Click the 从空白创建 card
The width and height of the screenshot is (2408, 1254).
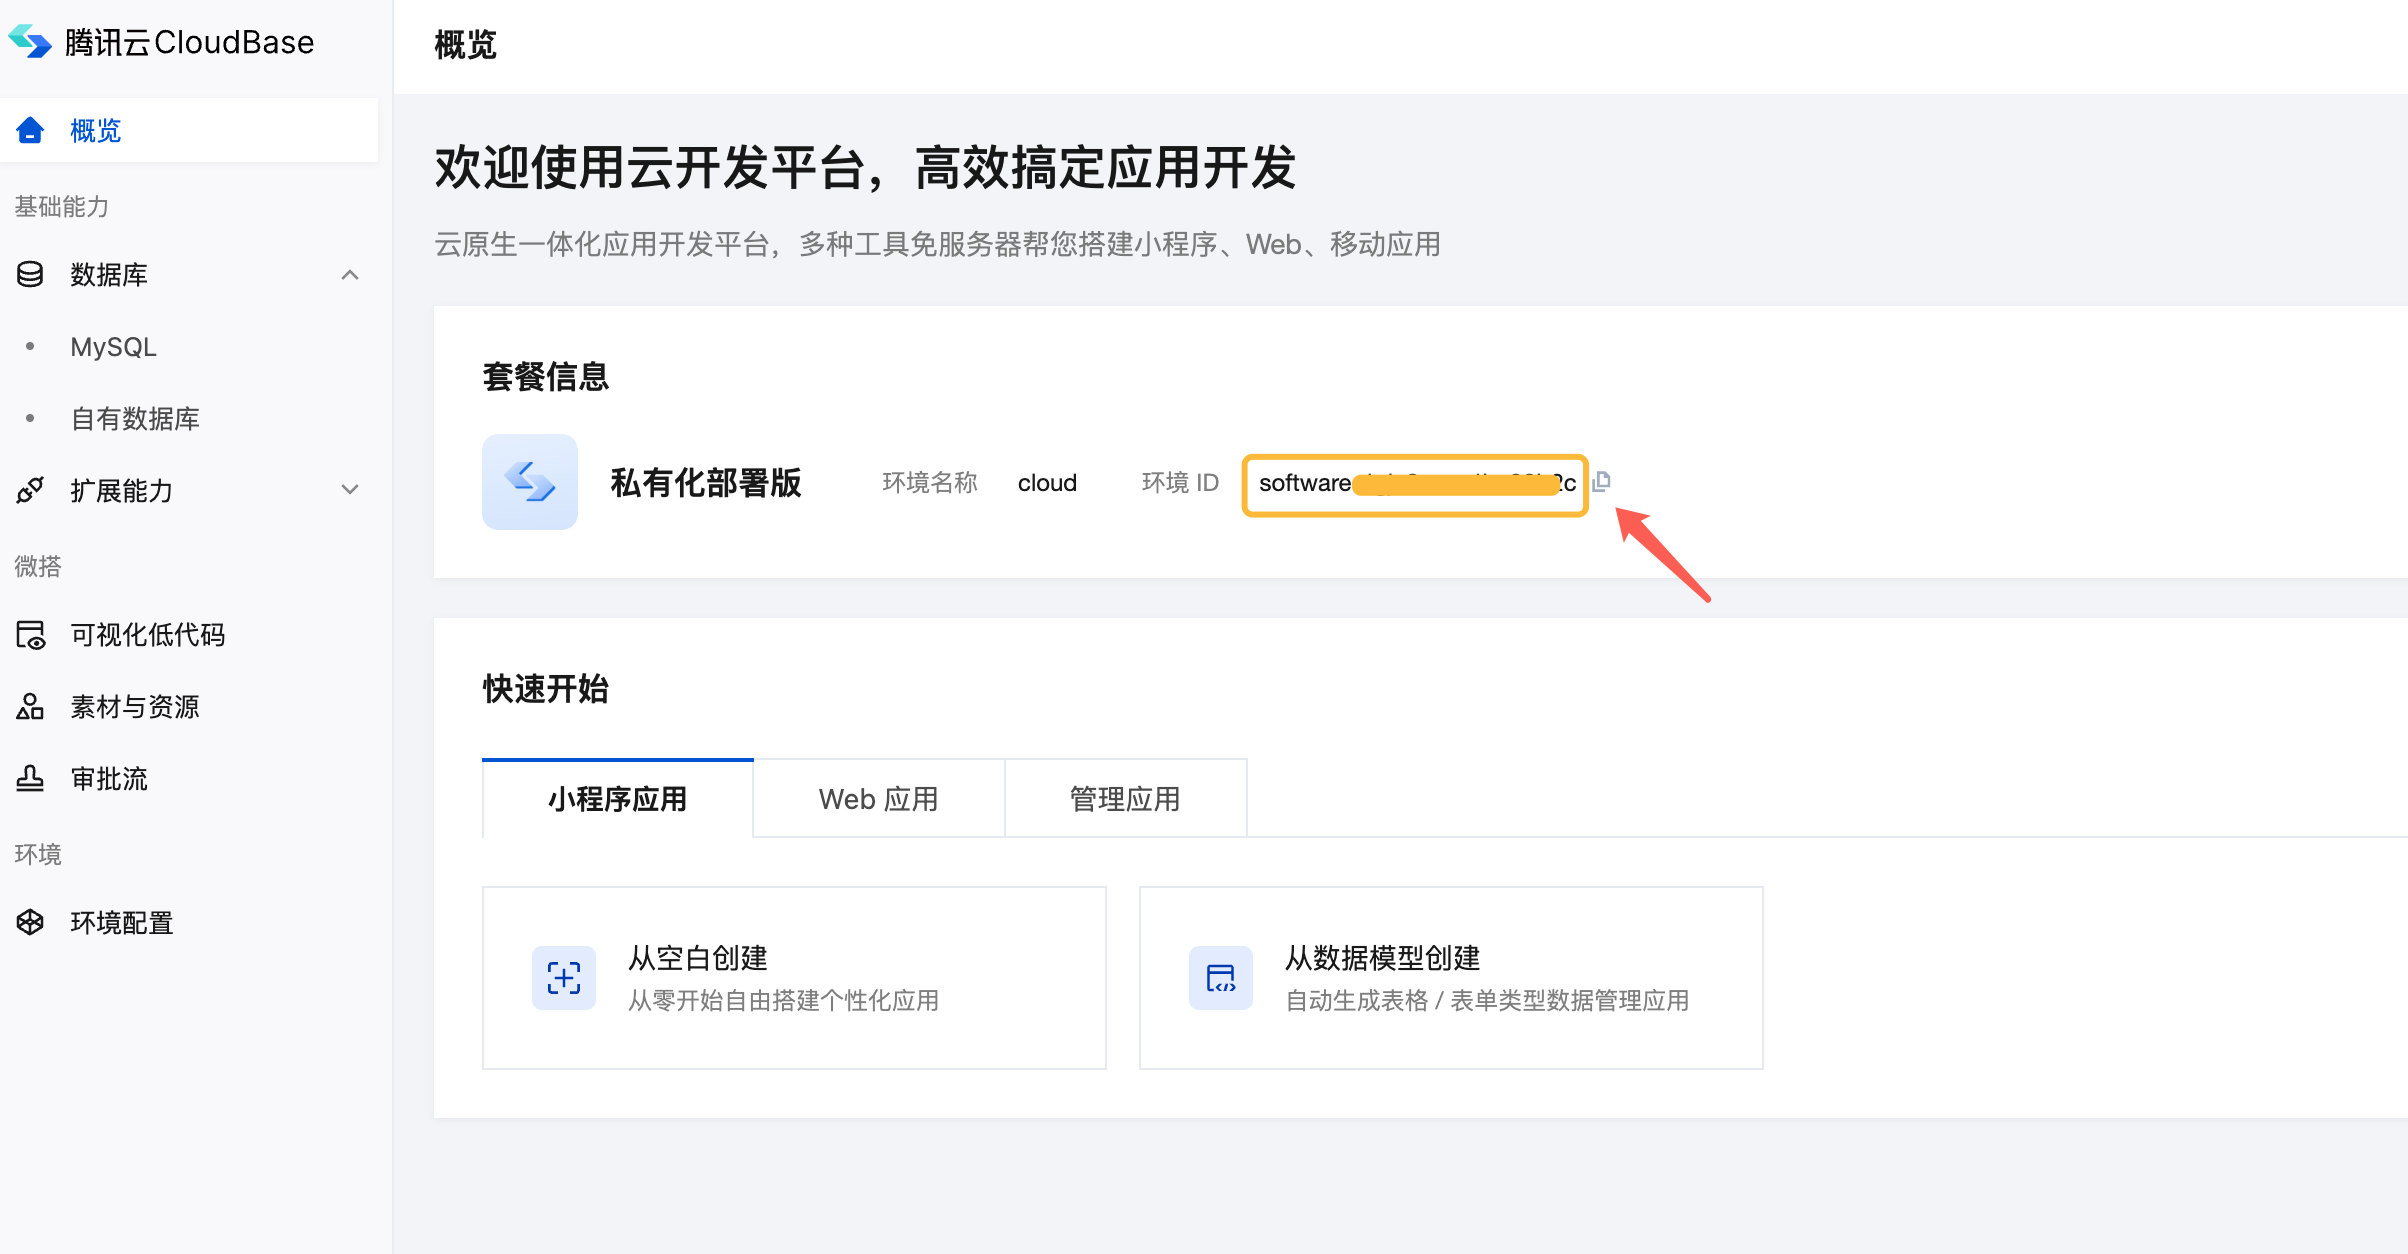pyautogui.click(x=793, y=977)
